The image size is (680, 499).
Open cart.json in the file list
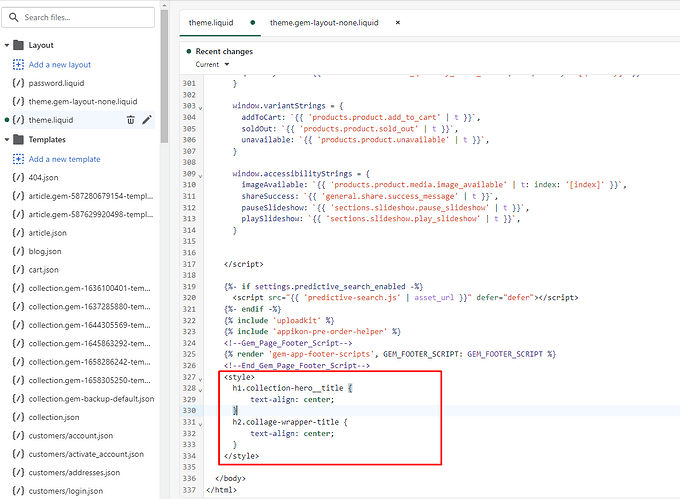point(45,269)
